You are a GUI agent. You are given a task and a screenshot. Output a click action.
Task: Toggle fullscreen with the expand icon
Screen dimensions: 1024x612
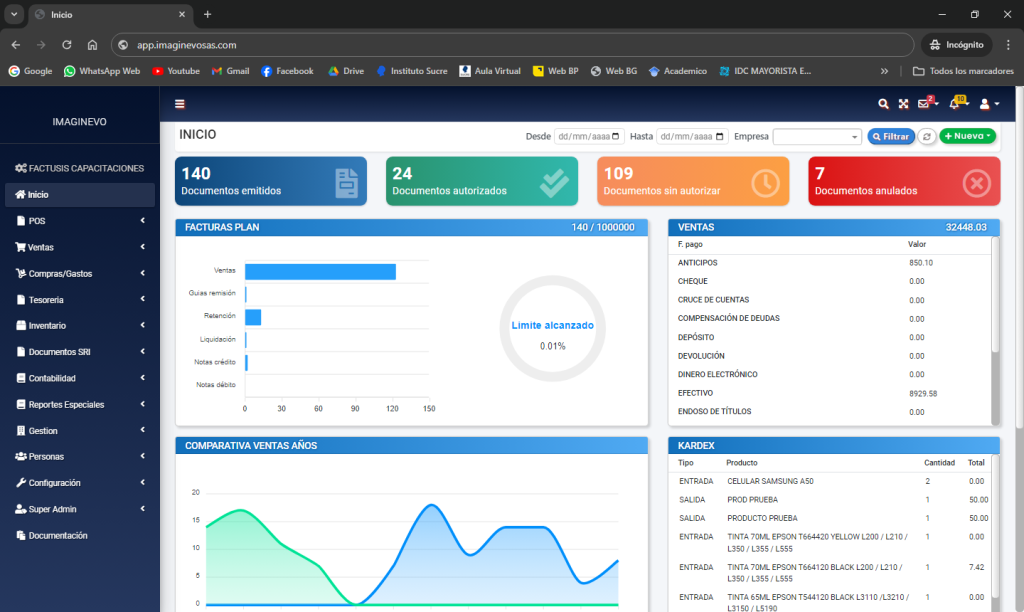click(x=903, y=104)
